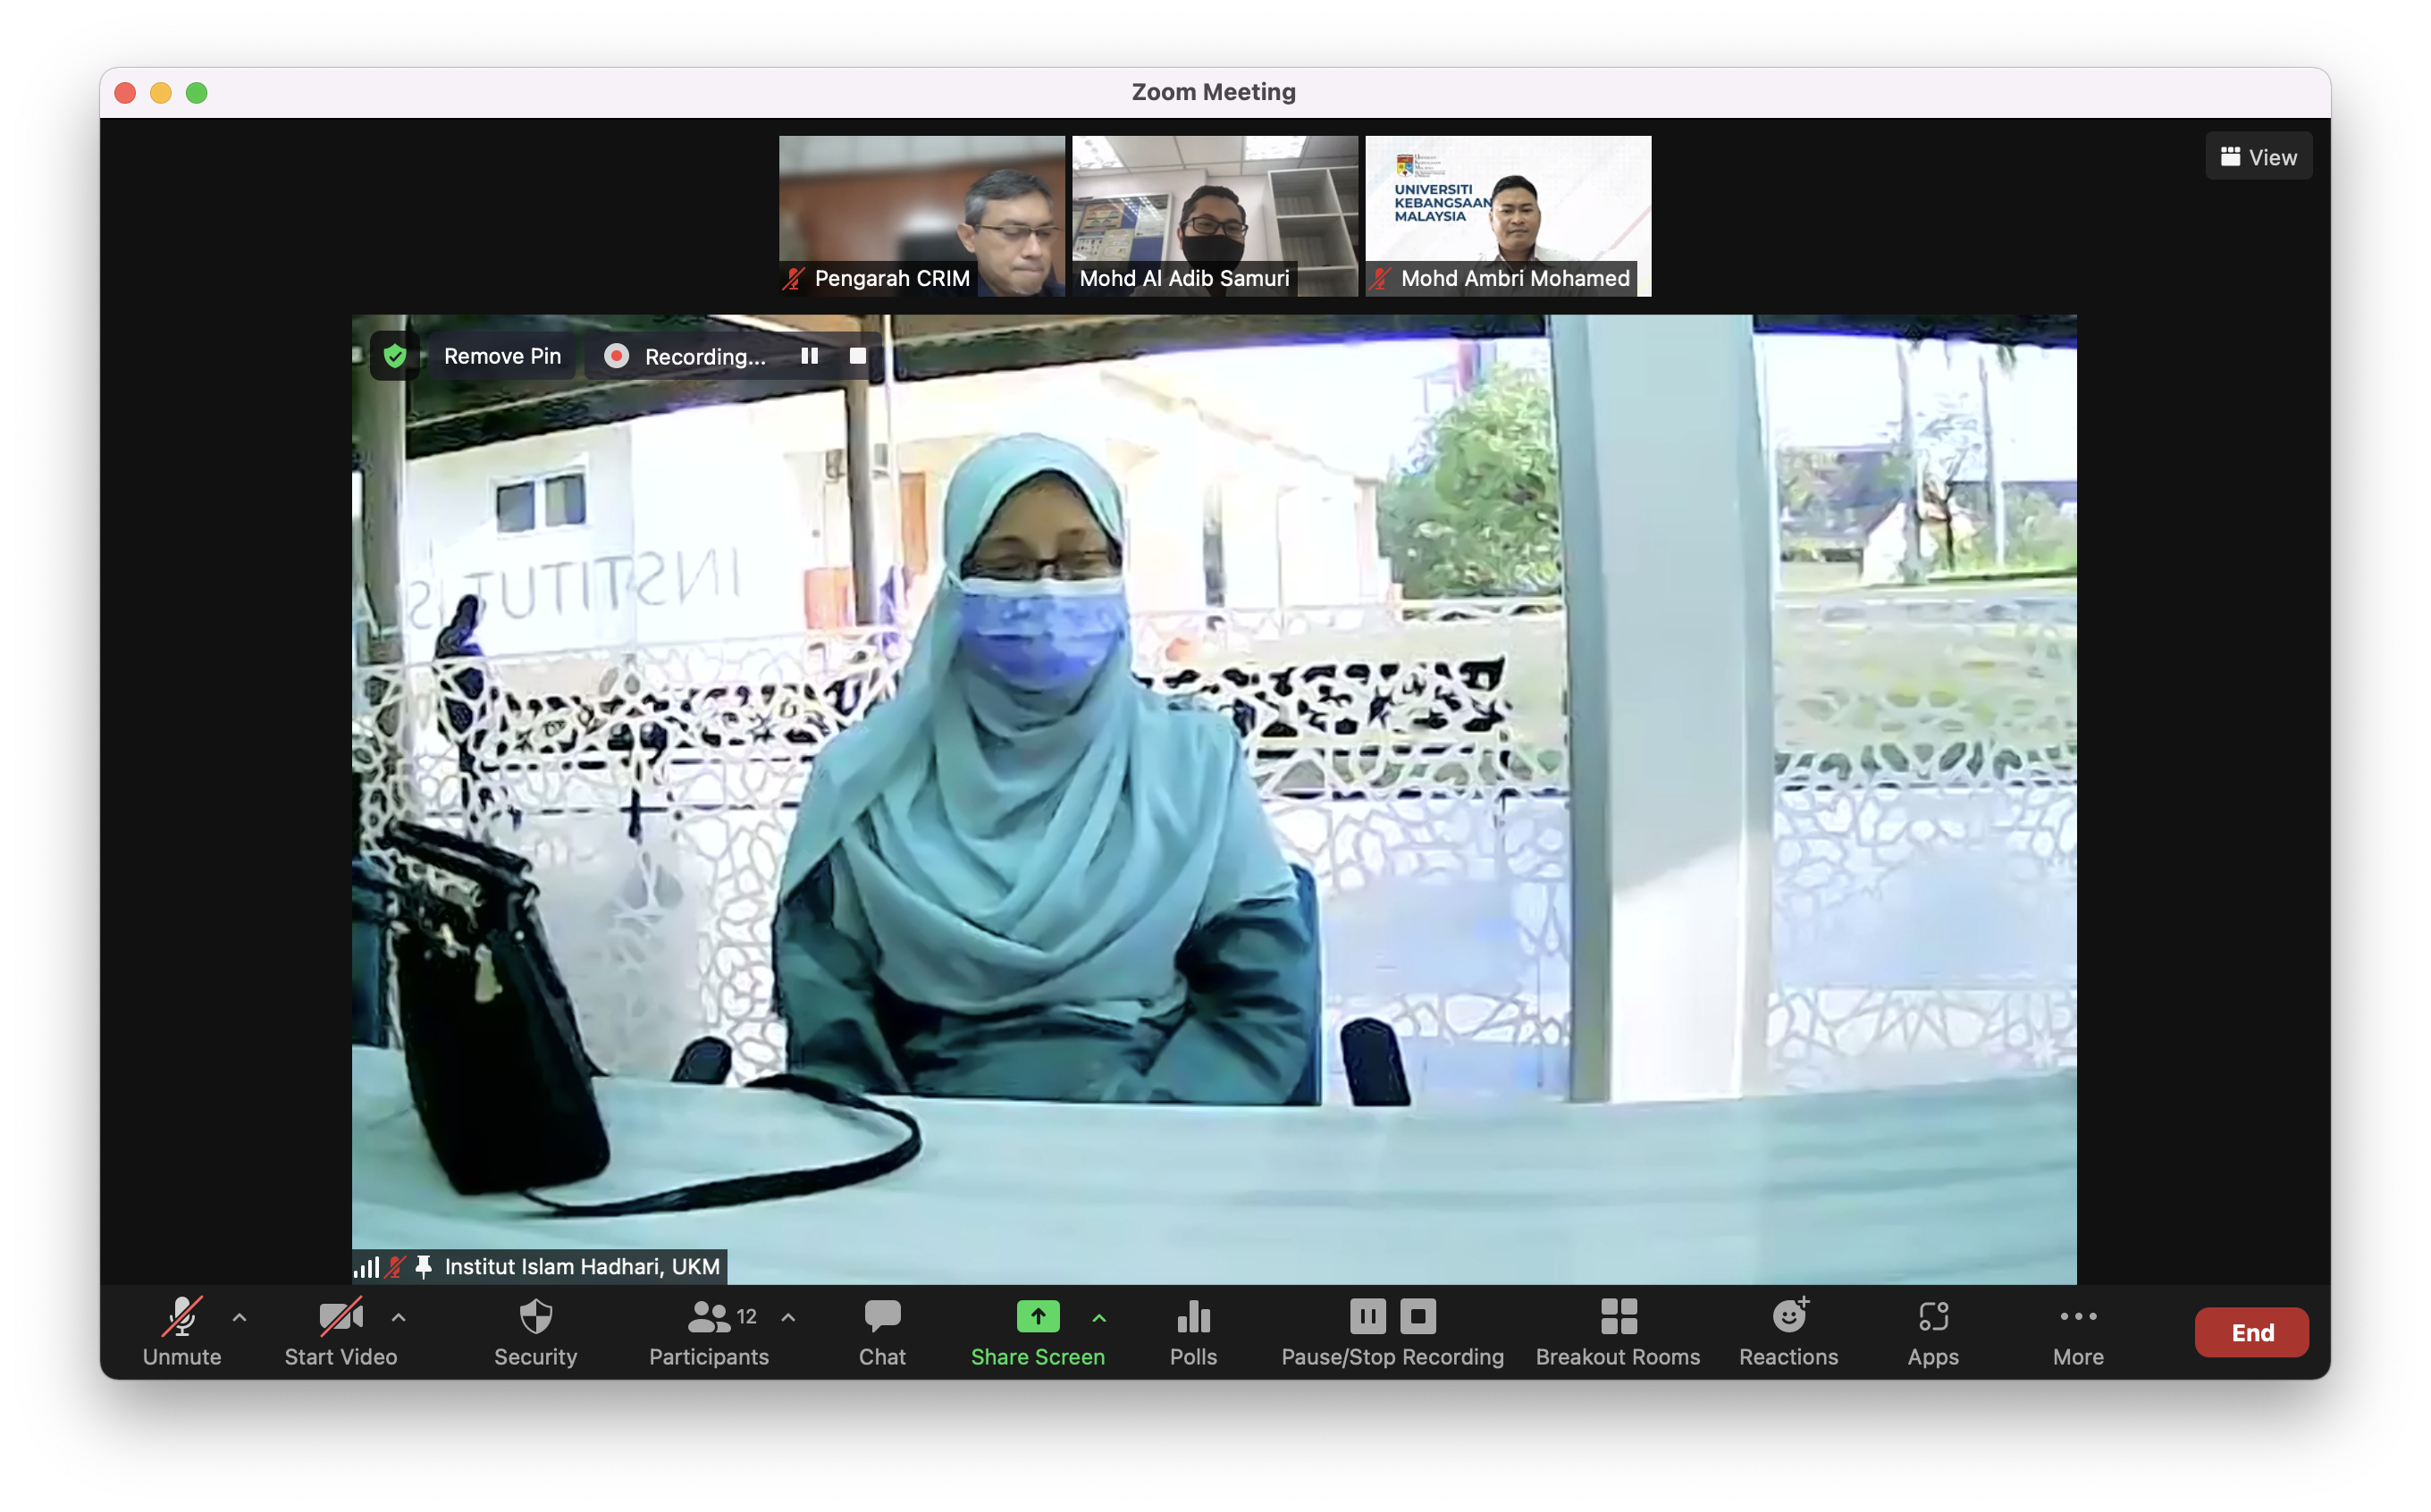Click the More options icon
Screen dimensions: 2431x1512
pyautogui.click(x=2077, y=1318)
